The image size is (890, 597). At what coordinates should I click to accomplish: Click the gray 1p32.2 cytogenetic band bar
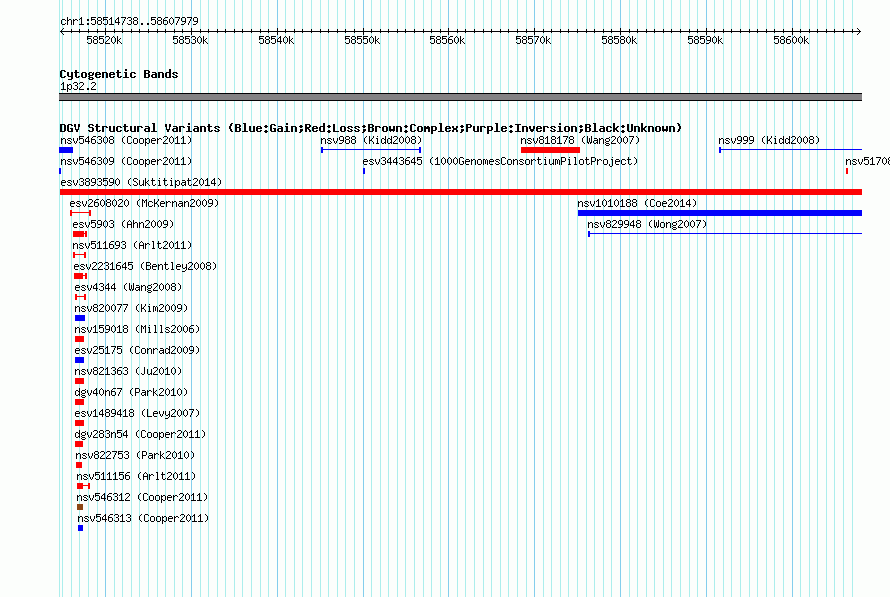pos(461,97)
